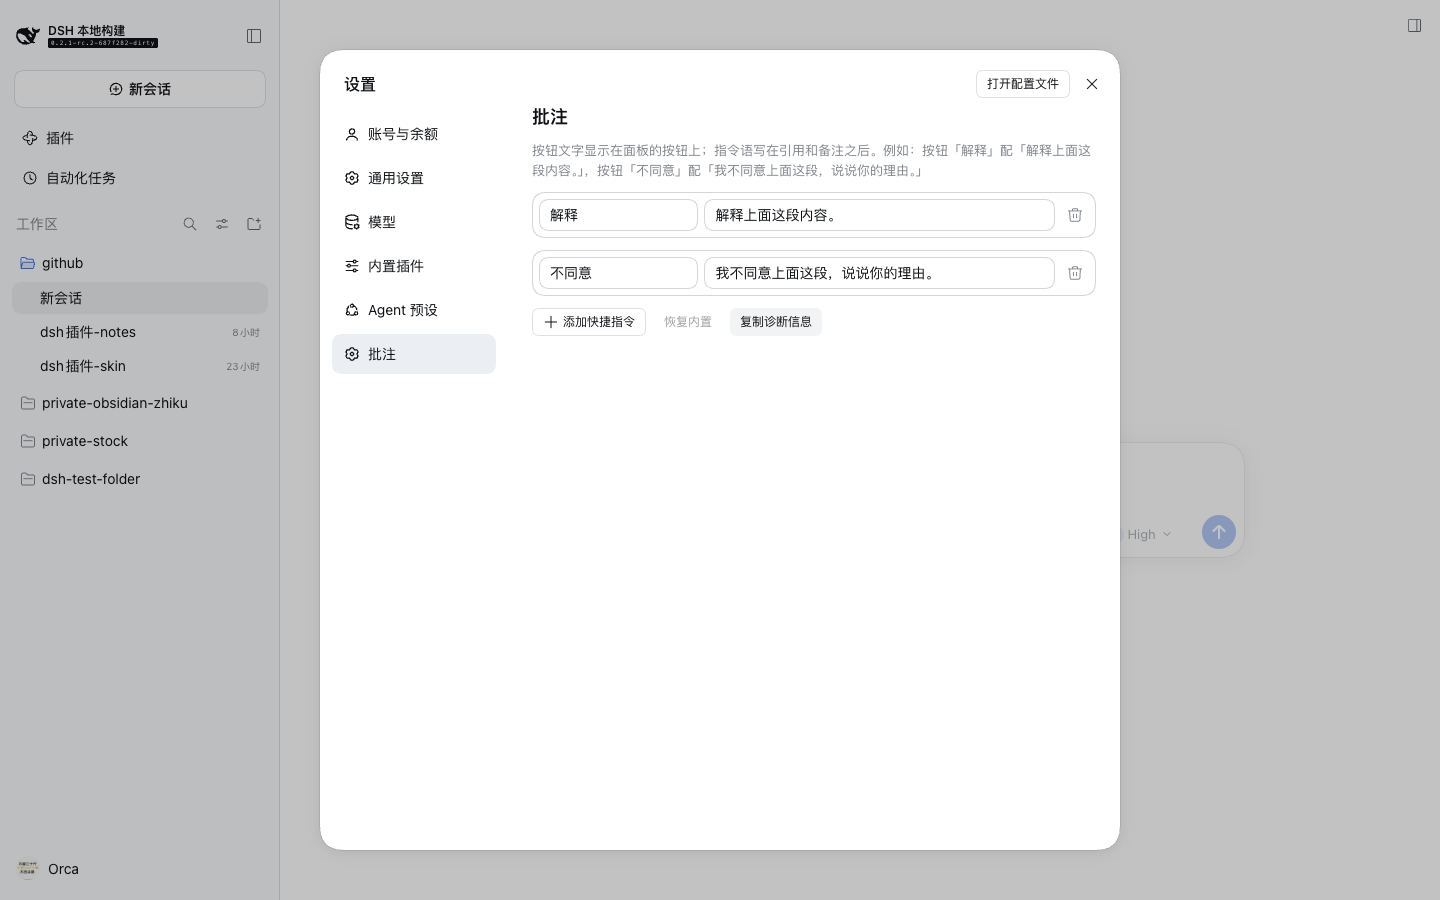Open workspace filter settings icon

[x=222, y=224]
